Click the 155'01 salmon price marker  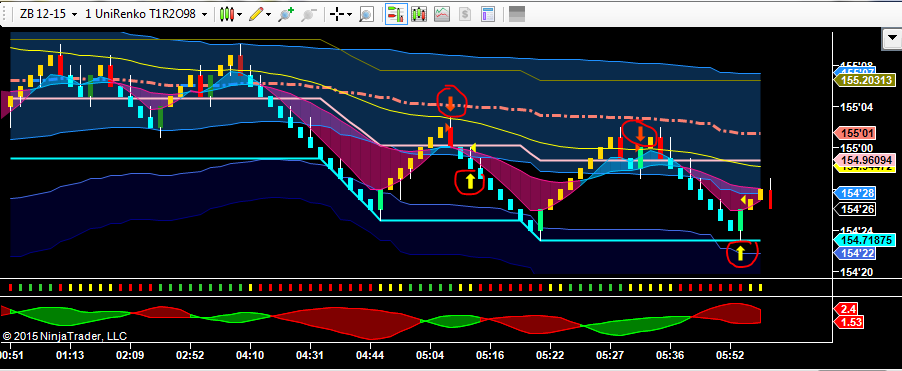tap(855, 133)
